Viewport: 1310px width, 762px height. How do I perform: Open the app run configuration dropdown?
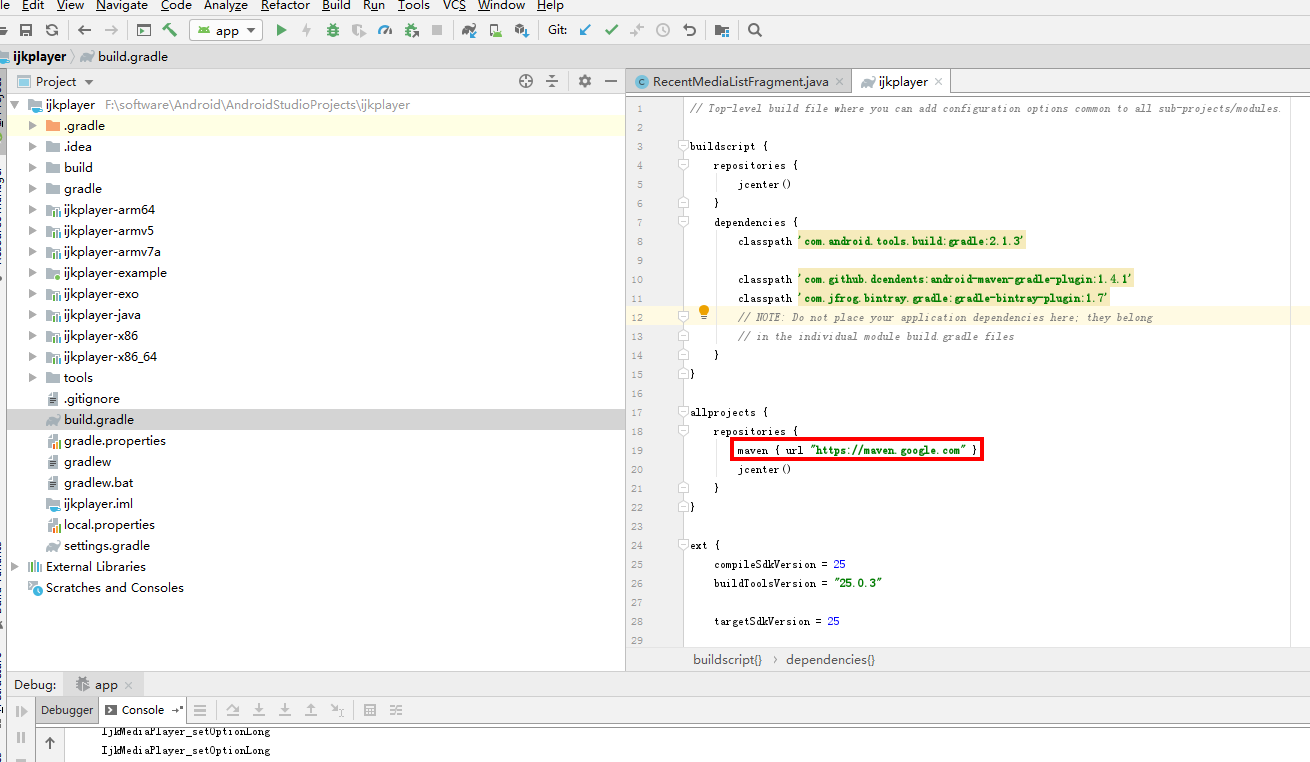(226, 31)
